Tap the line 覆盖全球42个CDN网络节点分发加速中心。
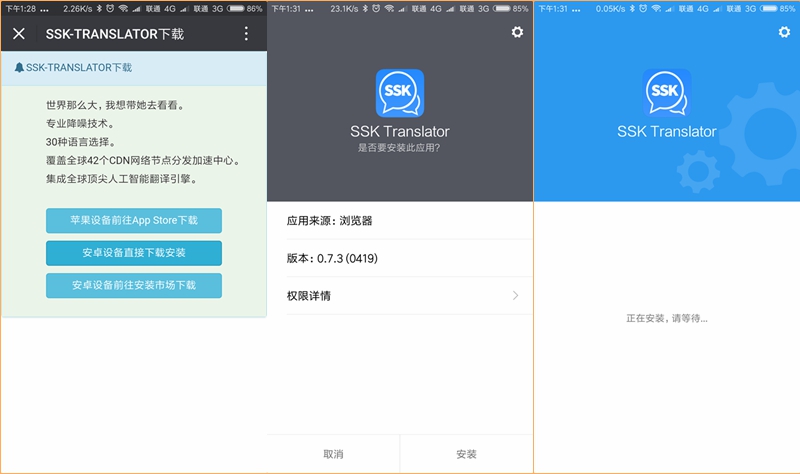800x474 pixels. pos(143,160)
